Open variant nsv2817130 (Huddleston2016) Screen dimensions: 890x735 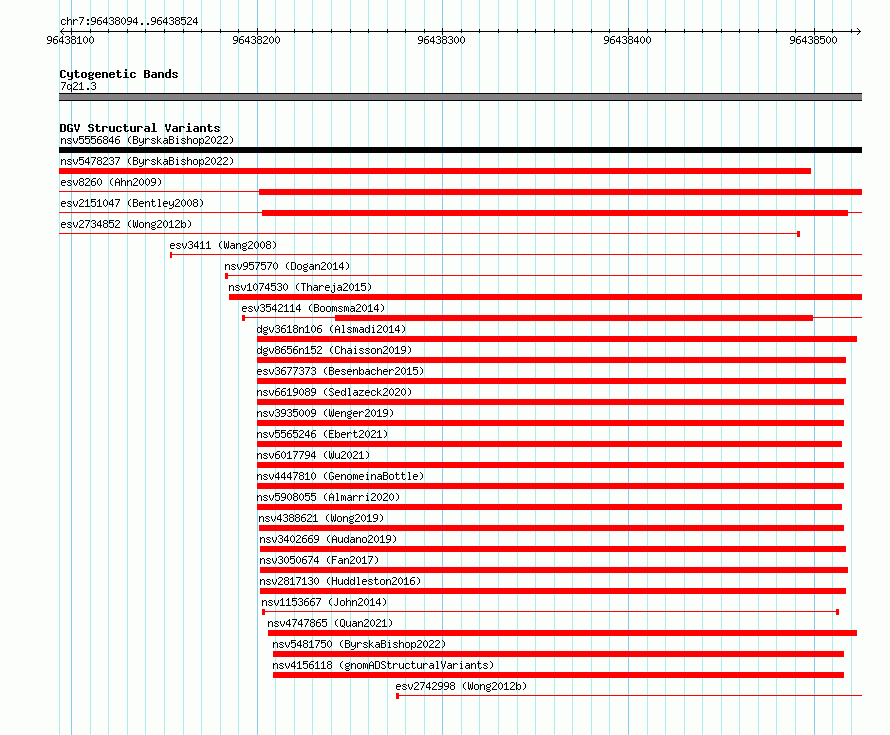click(x=341, y=581)
